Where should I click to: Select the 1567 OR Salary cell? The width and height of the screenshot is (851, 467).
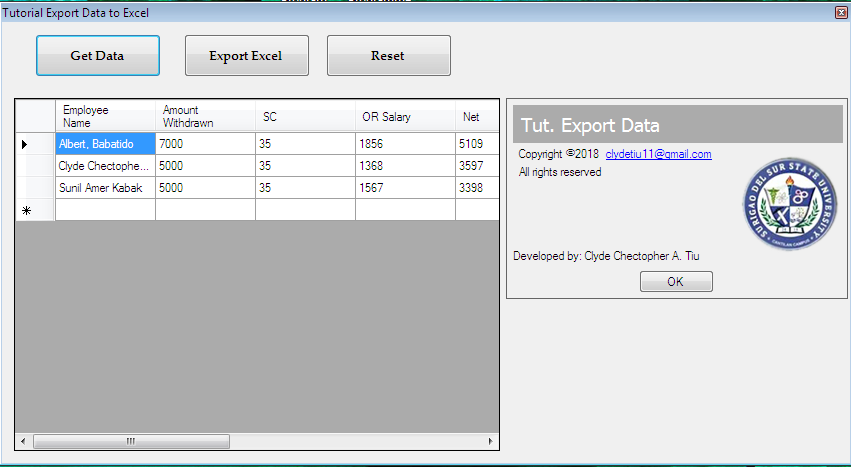coord(405,187)
